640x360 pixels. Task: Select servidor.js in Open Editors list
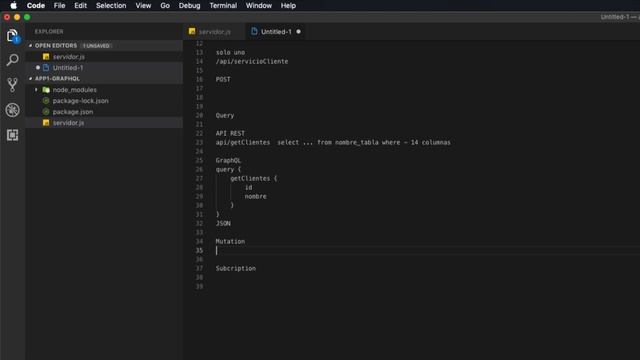104,57
